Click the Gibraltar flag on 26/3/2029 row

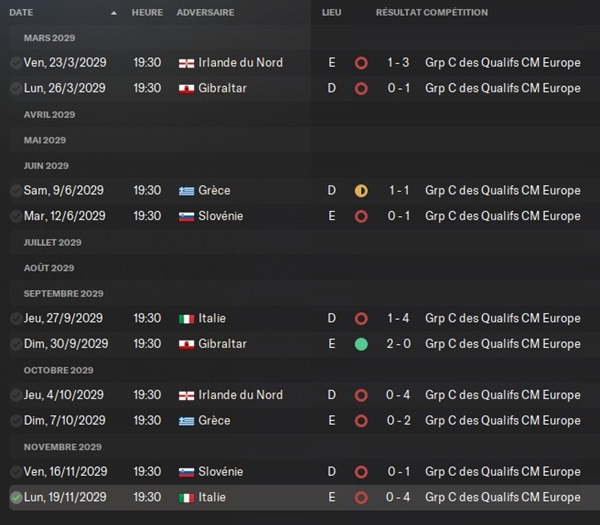pyautogui.click(x=186, y=89)
